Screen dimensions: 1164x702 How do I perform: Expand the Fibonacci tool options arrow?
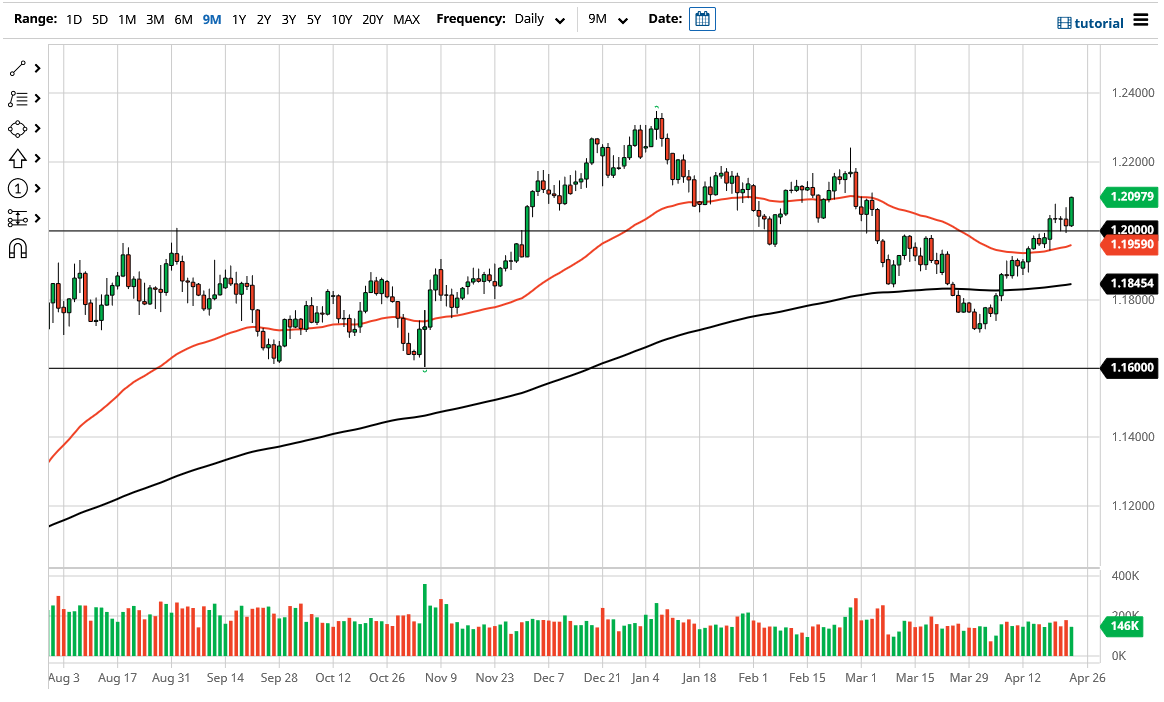(x=37, y=99)
